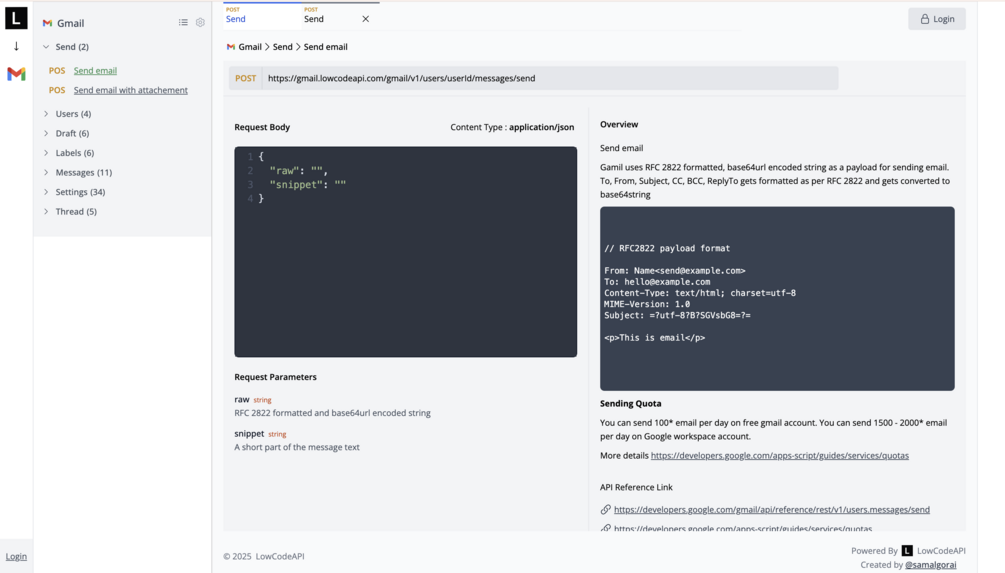Open the gear settings icon in sidebar header
The image size is (1005, 573).
point(200,22)
